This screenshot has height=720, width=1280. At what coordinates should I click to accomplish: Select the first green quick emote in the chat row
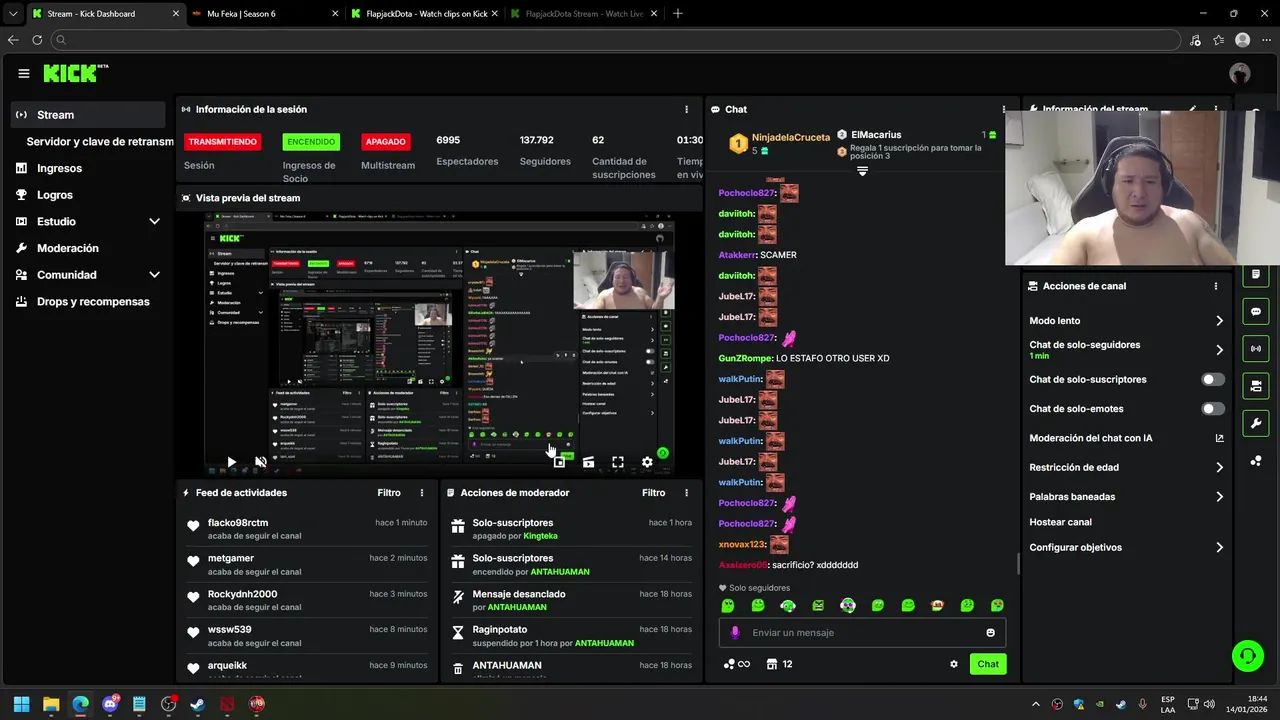(x=728, y=605)
